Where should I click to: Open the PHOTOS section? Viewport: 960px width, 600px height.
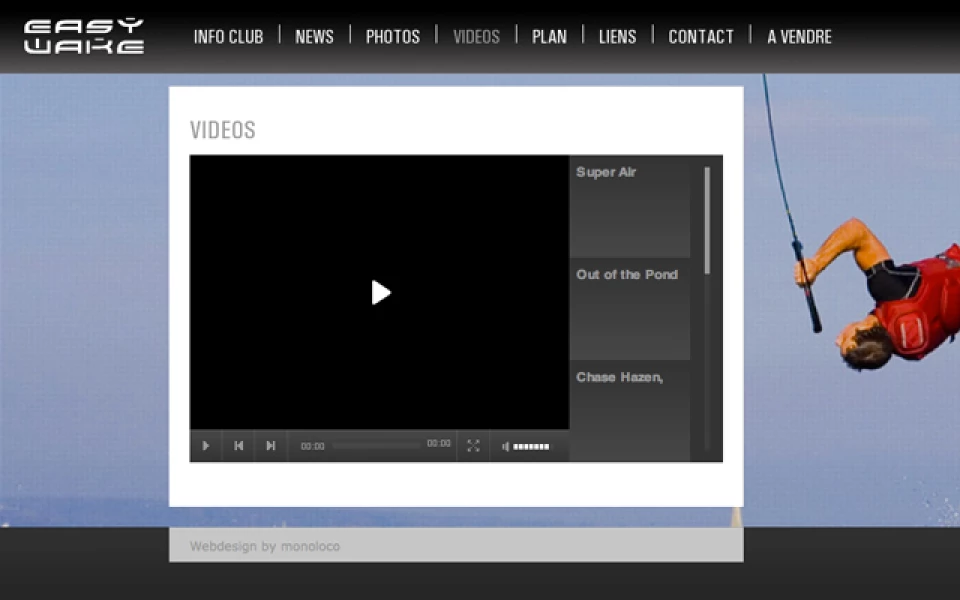tap(392, 37)
